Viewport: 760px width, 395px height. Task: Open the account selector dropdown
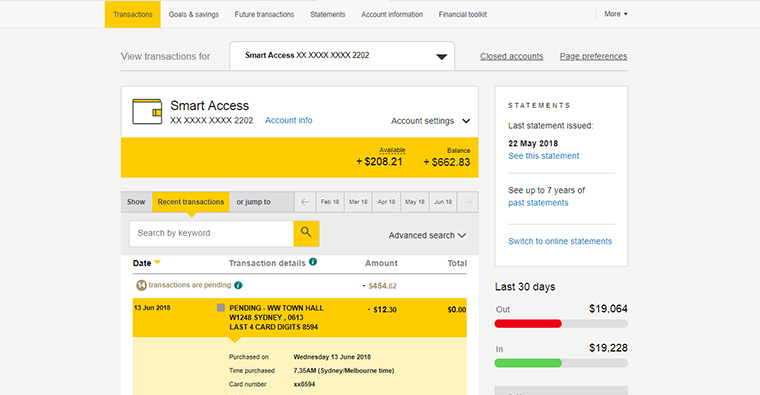342,56
